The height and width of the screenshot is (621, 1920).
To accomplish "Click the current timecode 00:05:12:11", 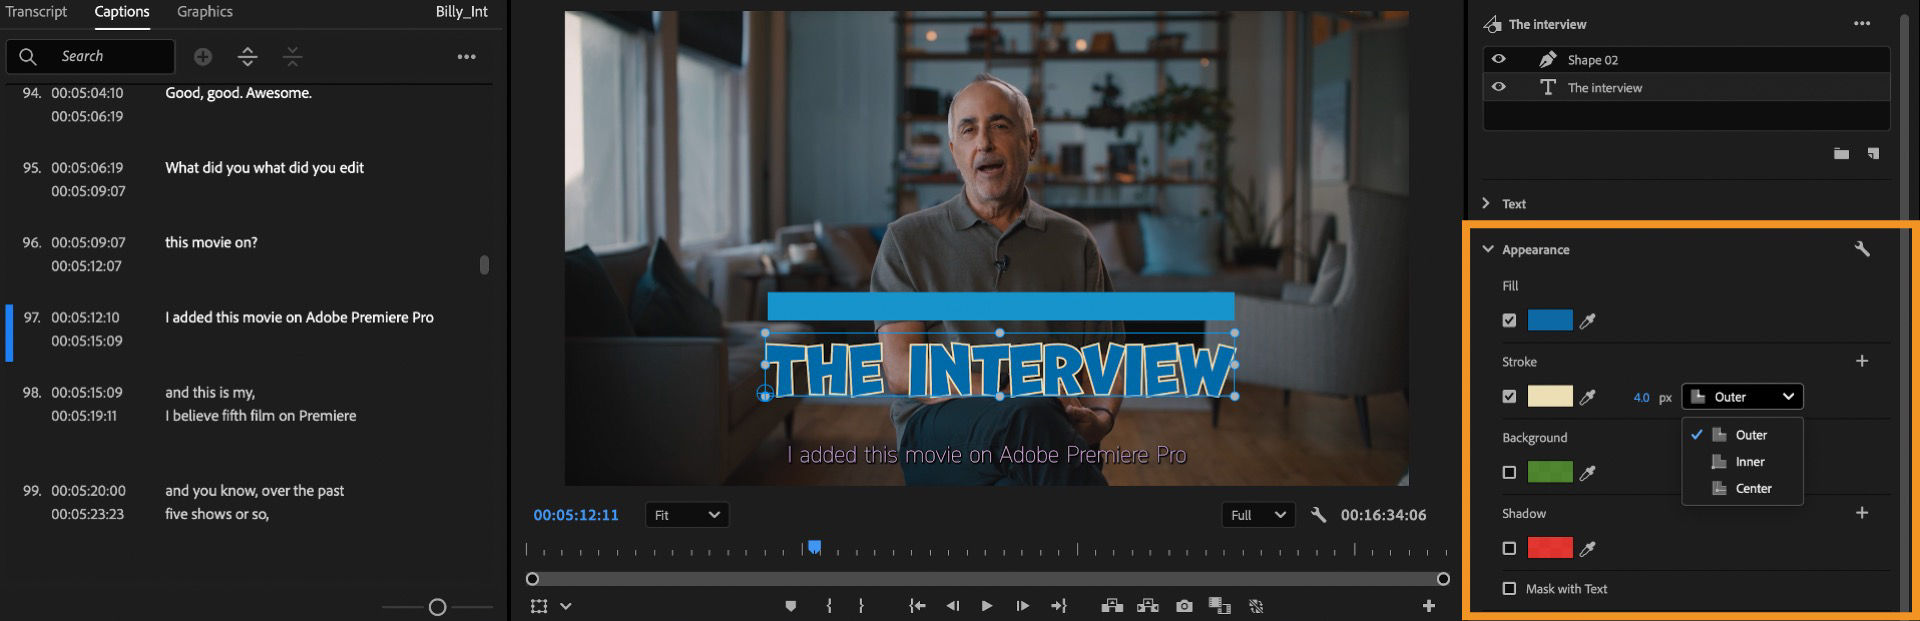I will (x=576, y=515).
